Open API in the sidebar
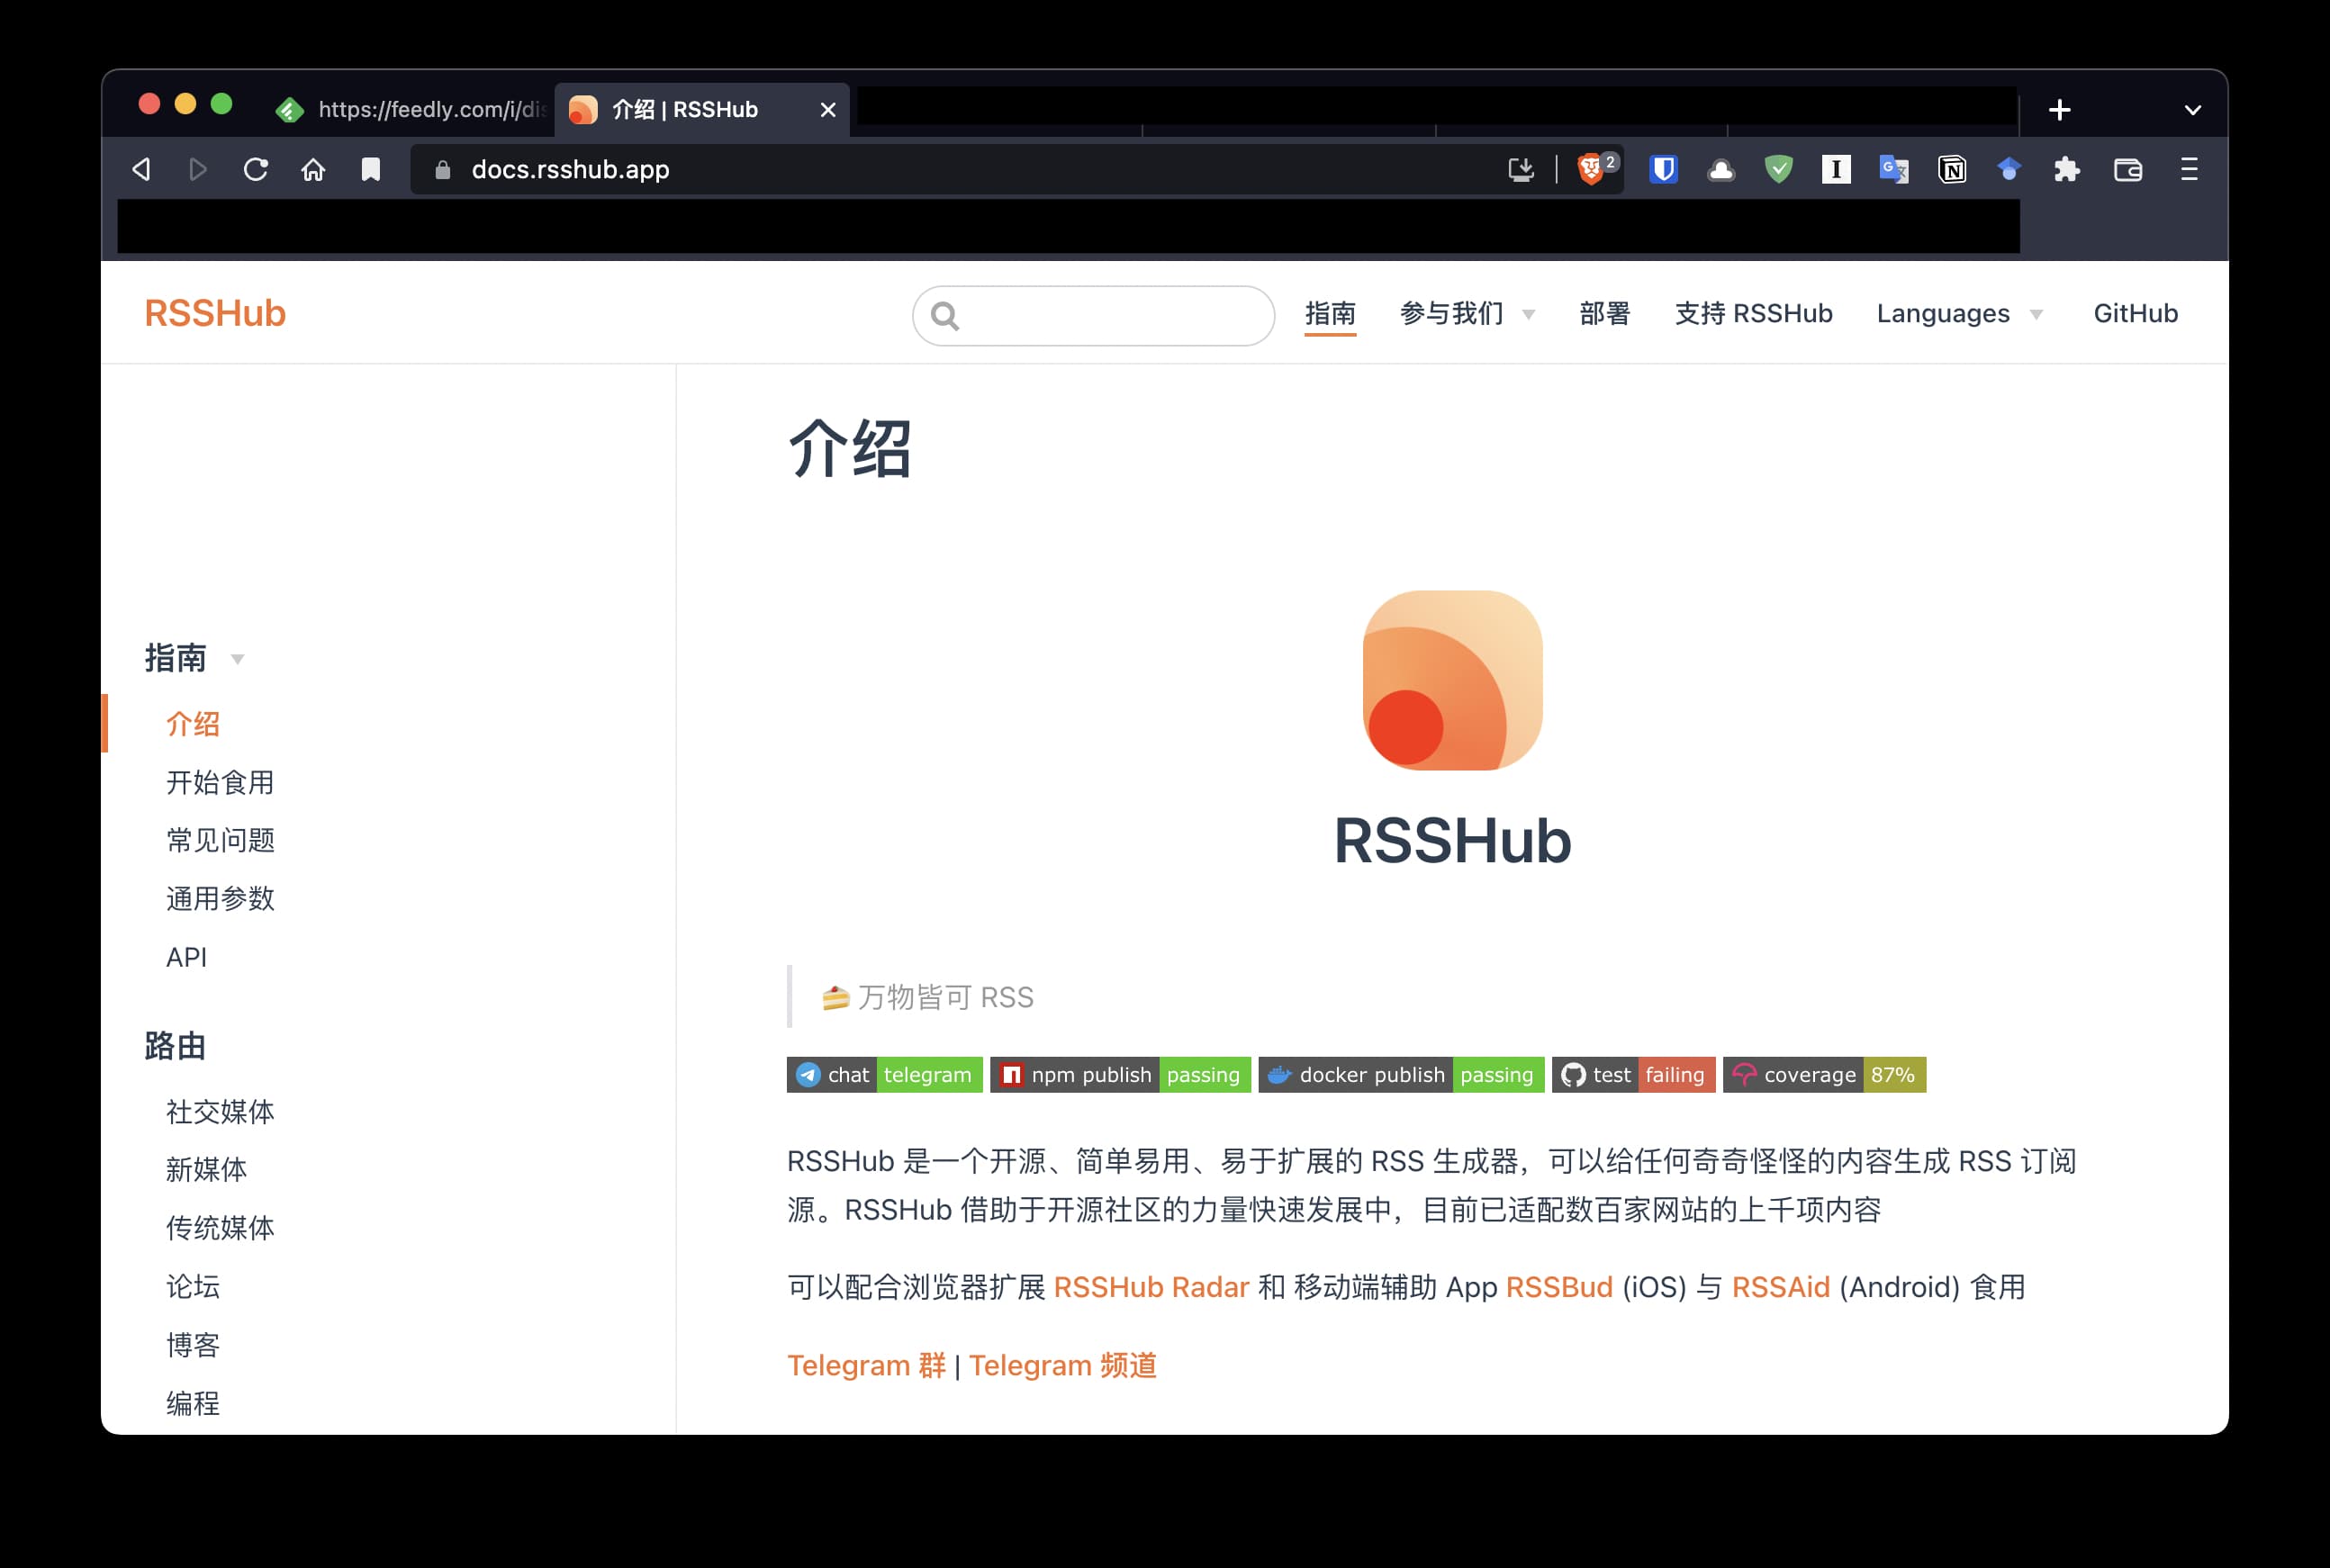The height and width of the screenshot is (1568, 2330). point(187,957)
